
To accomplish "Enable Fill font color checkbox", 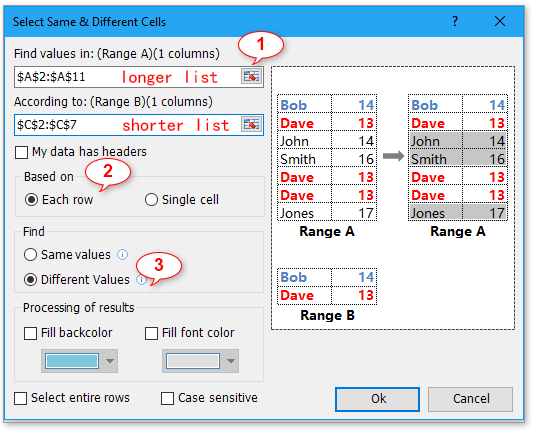I will tap(151, 333).
